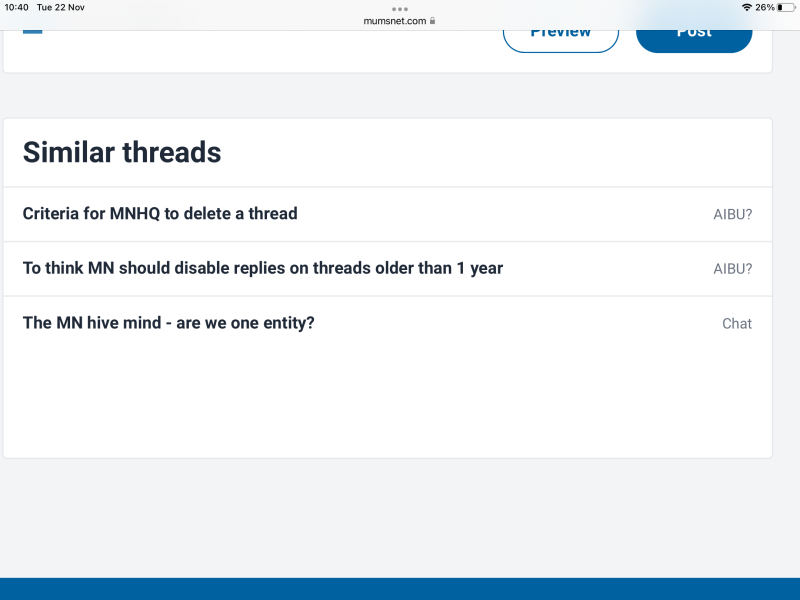Click the battery indicator in the status bar

click(786, 7)
